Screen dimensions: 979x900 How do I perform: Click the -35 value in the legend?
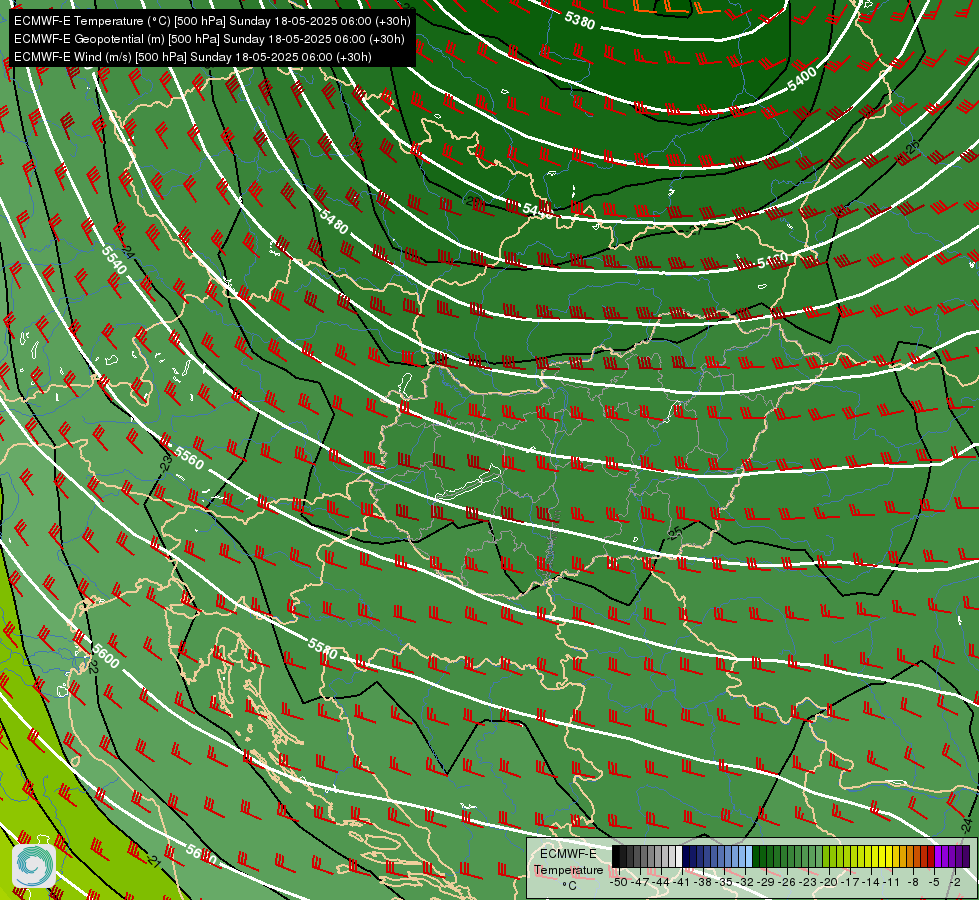724,883
